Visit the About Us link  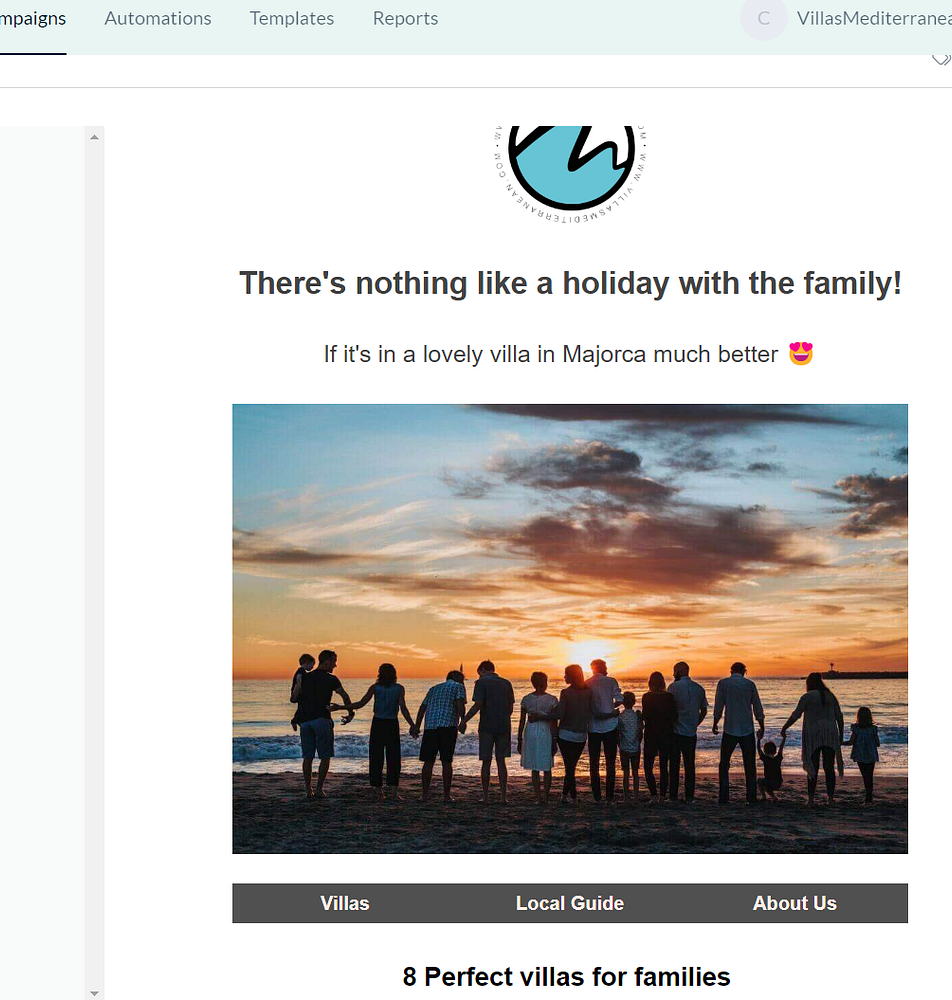tap(795, 903)
